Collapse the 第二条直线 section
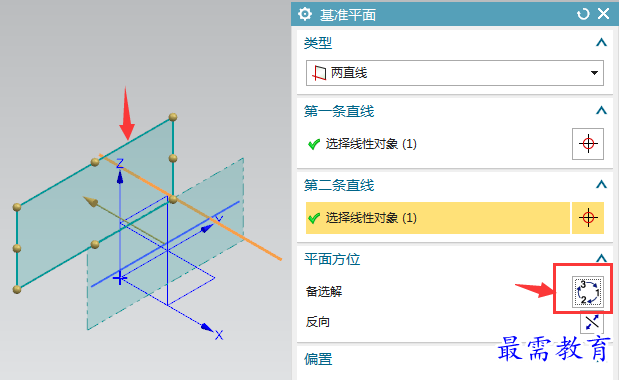Viewport: 619px width, 380px height. pos(601,184)
